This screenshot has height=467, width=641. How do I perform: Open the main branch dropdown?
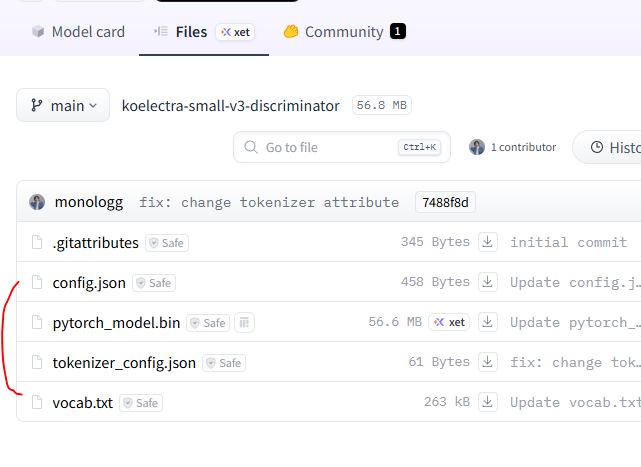pyautogui.click(x=63, y=106)
